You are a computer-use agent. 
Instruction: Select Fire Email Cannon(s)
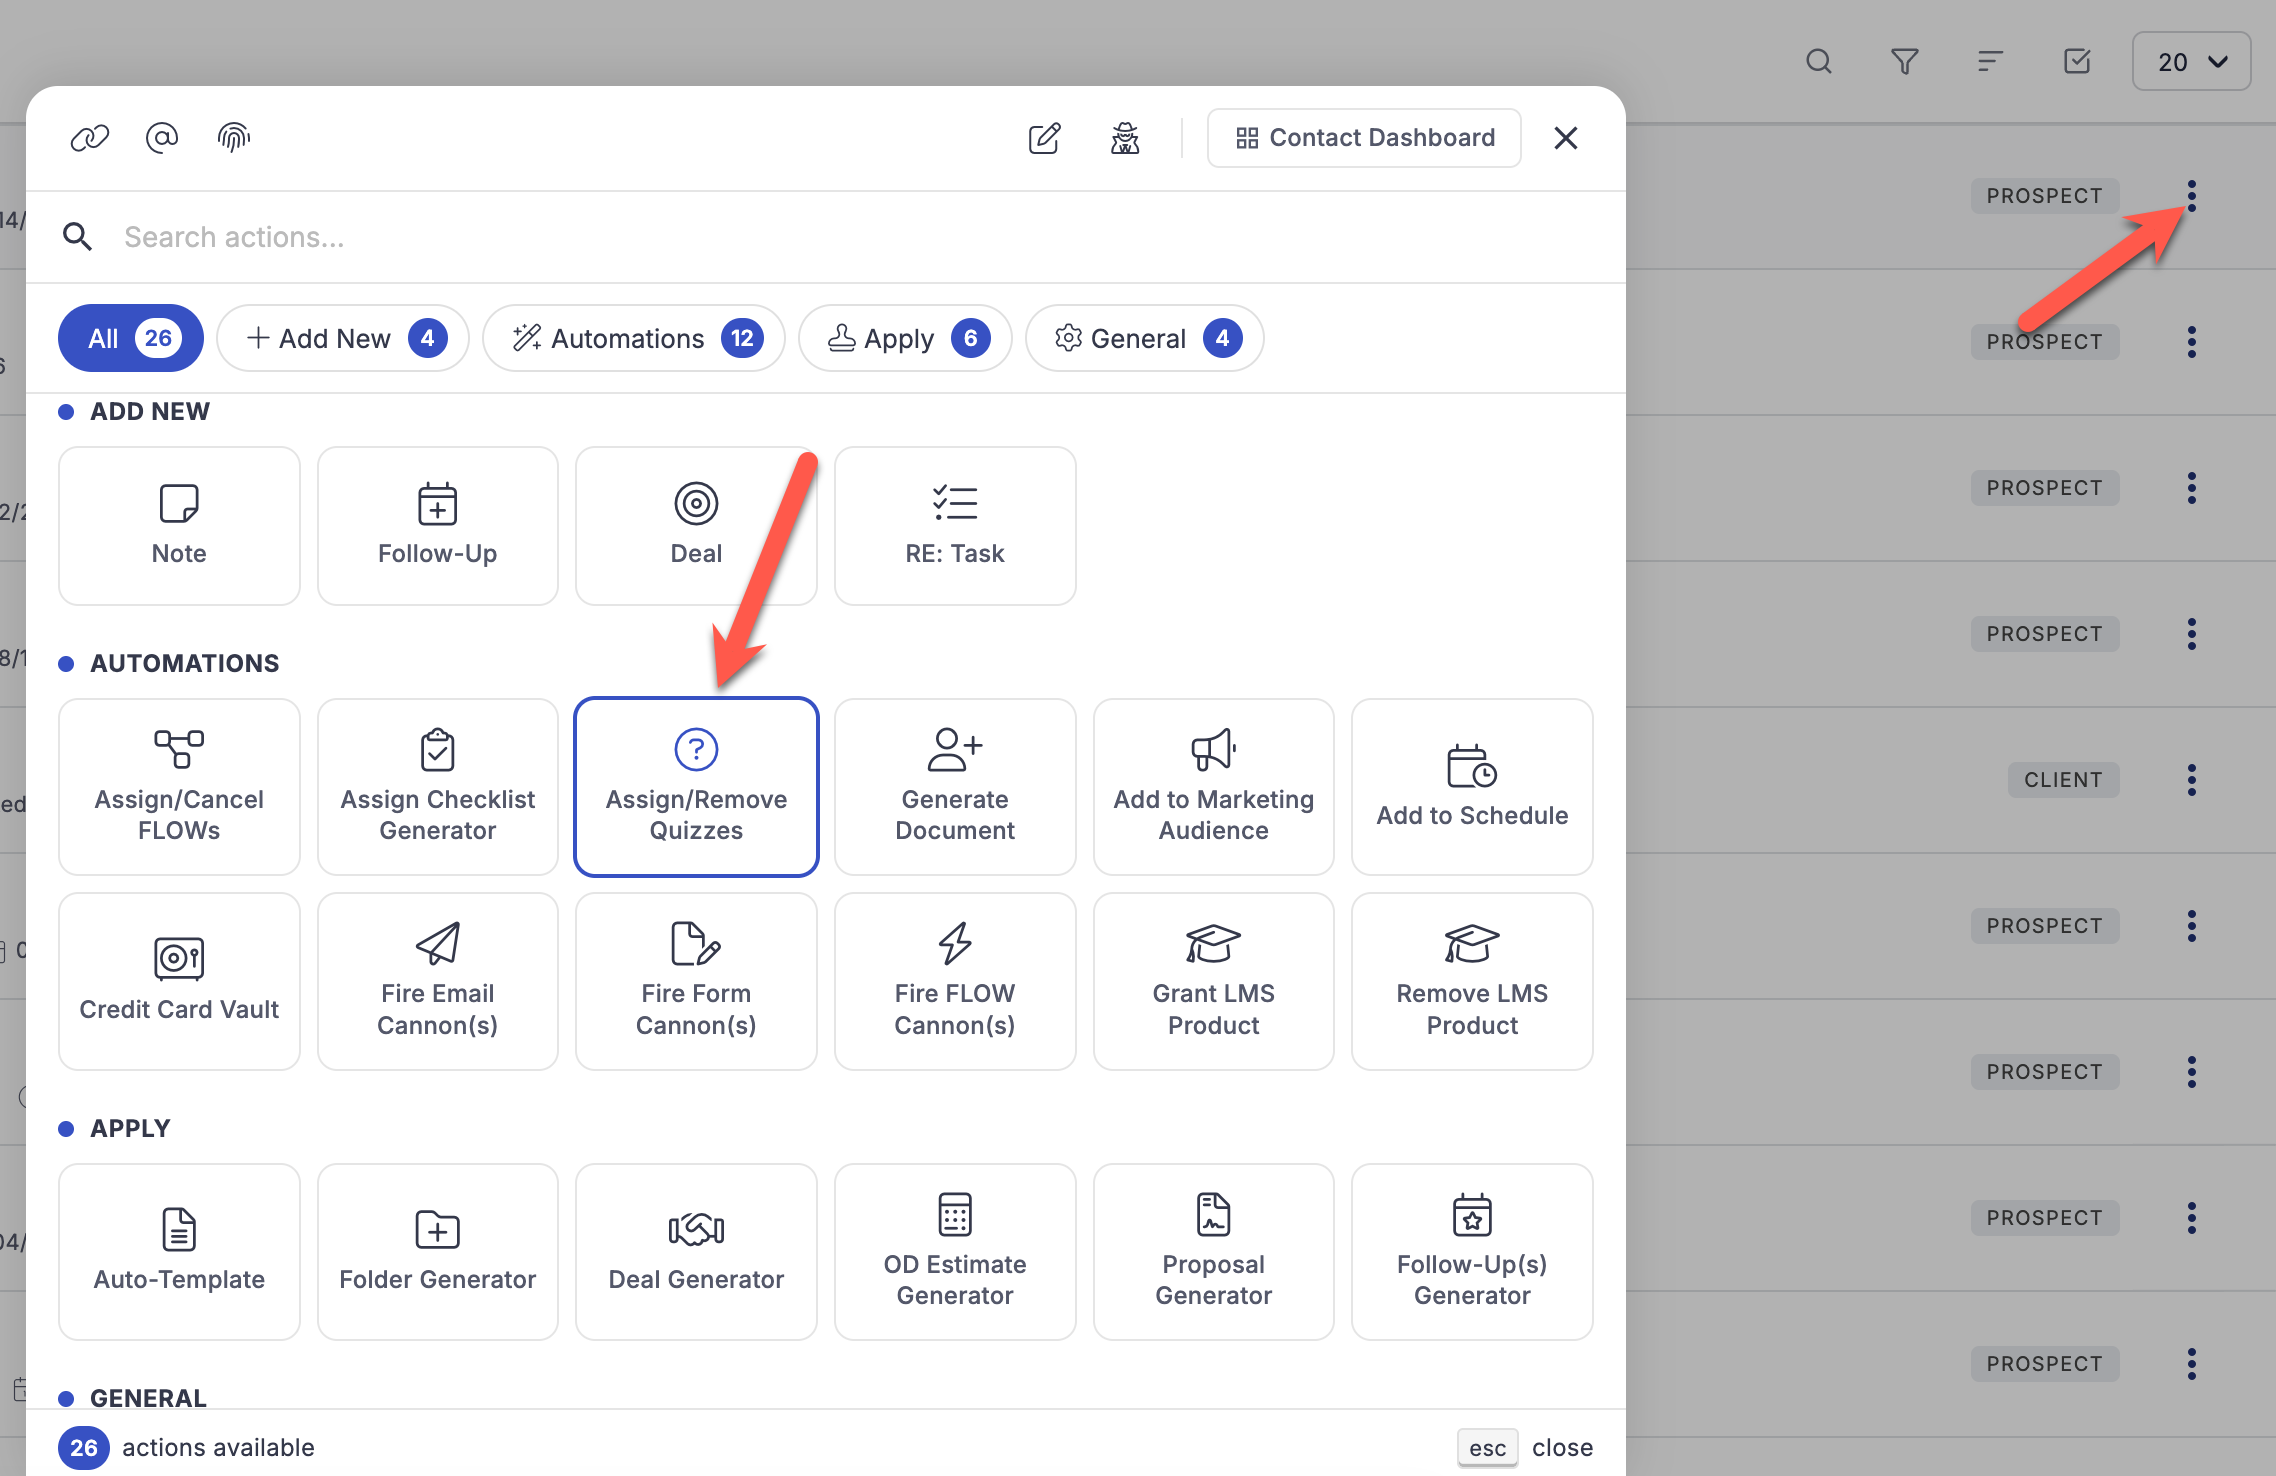(x=438, y=981)
